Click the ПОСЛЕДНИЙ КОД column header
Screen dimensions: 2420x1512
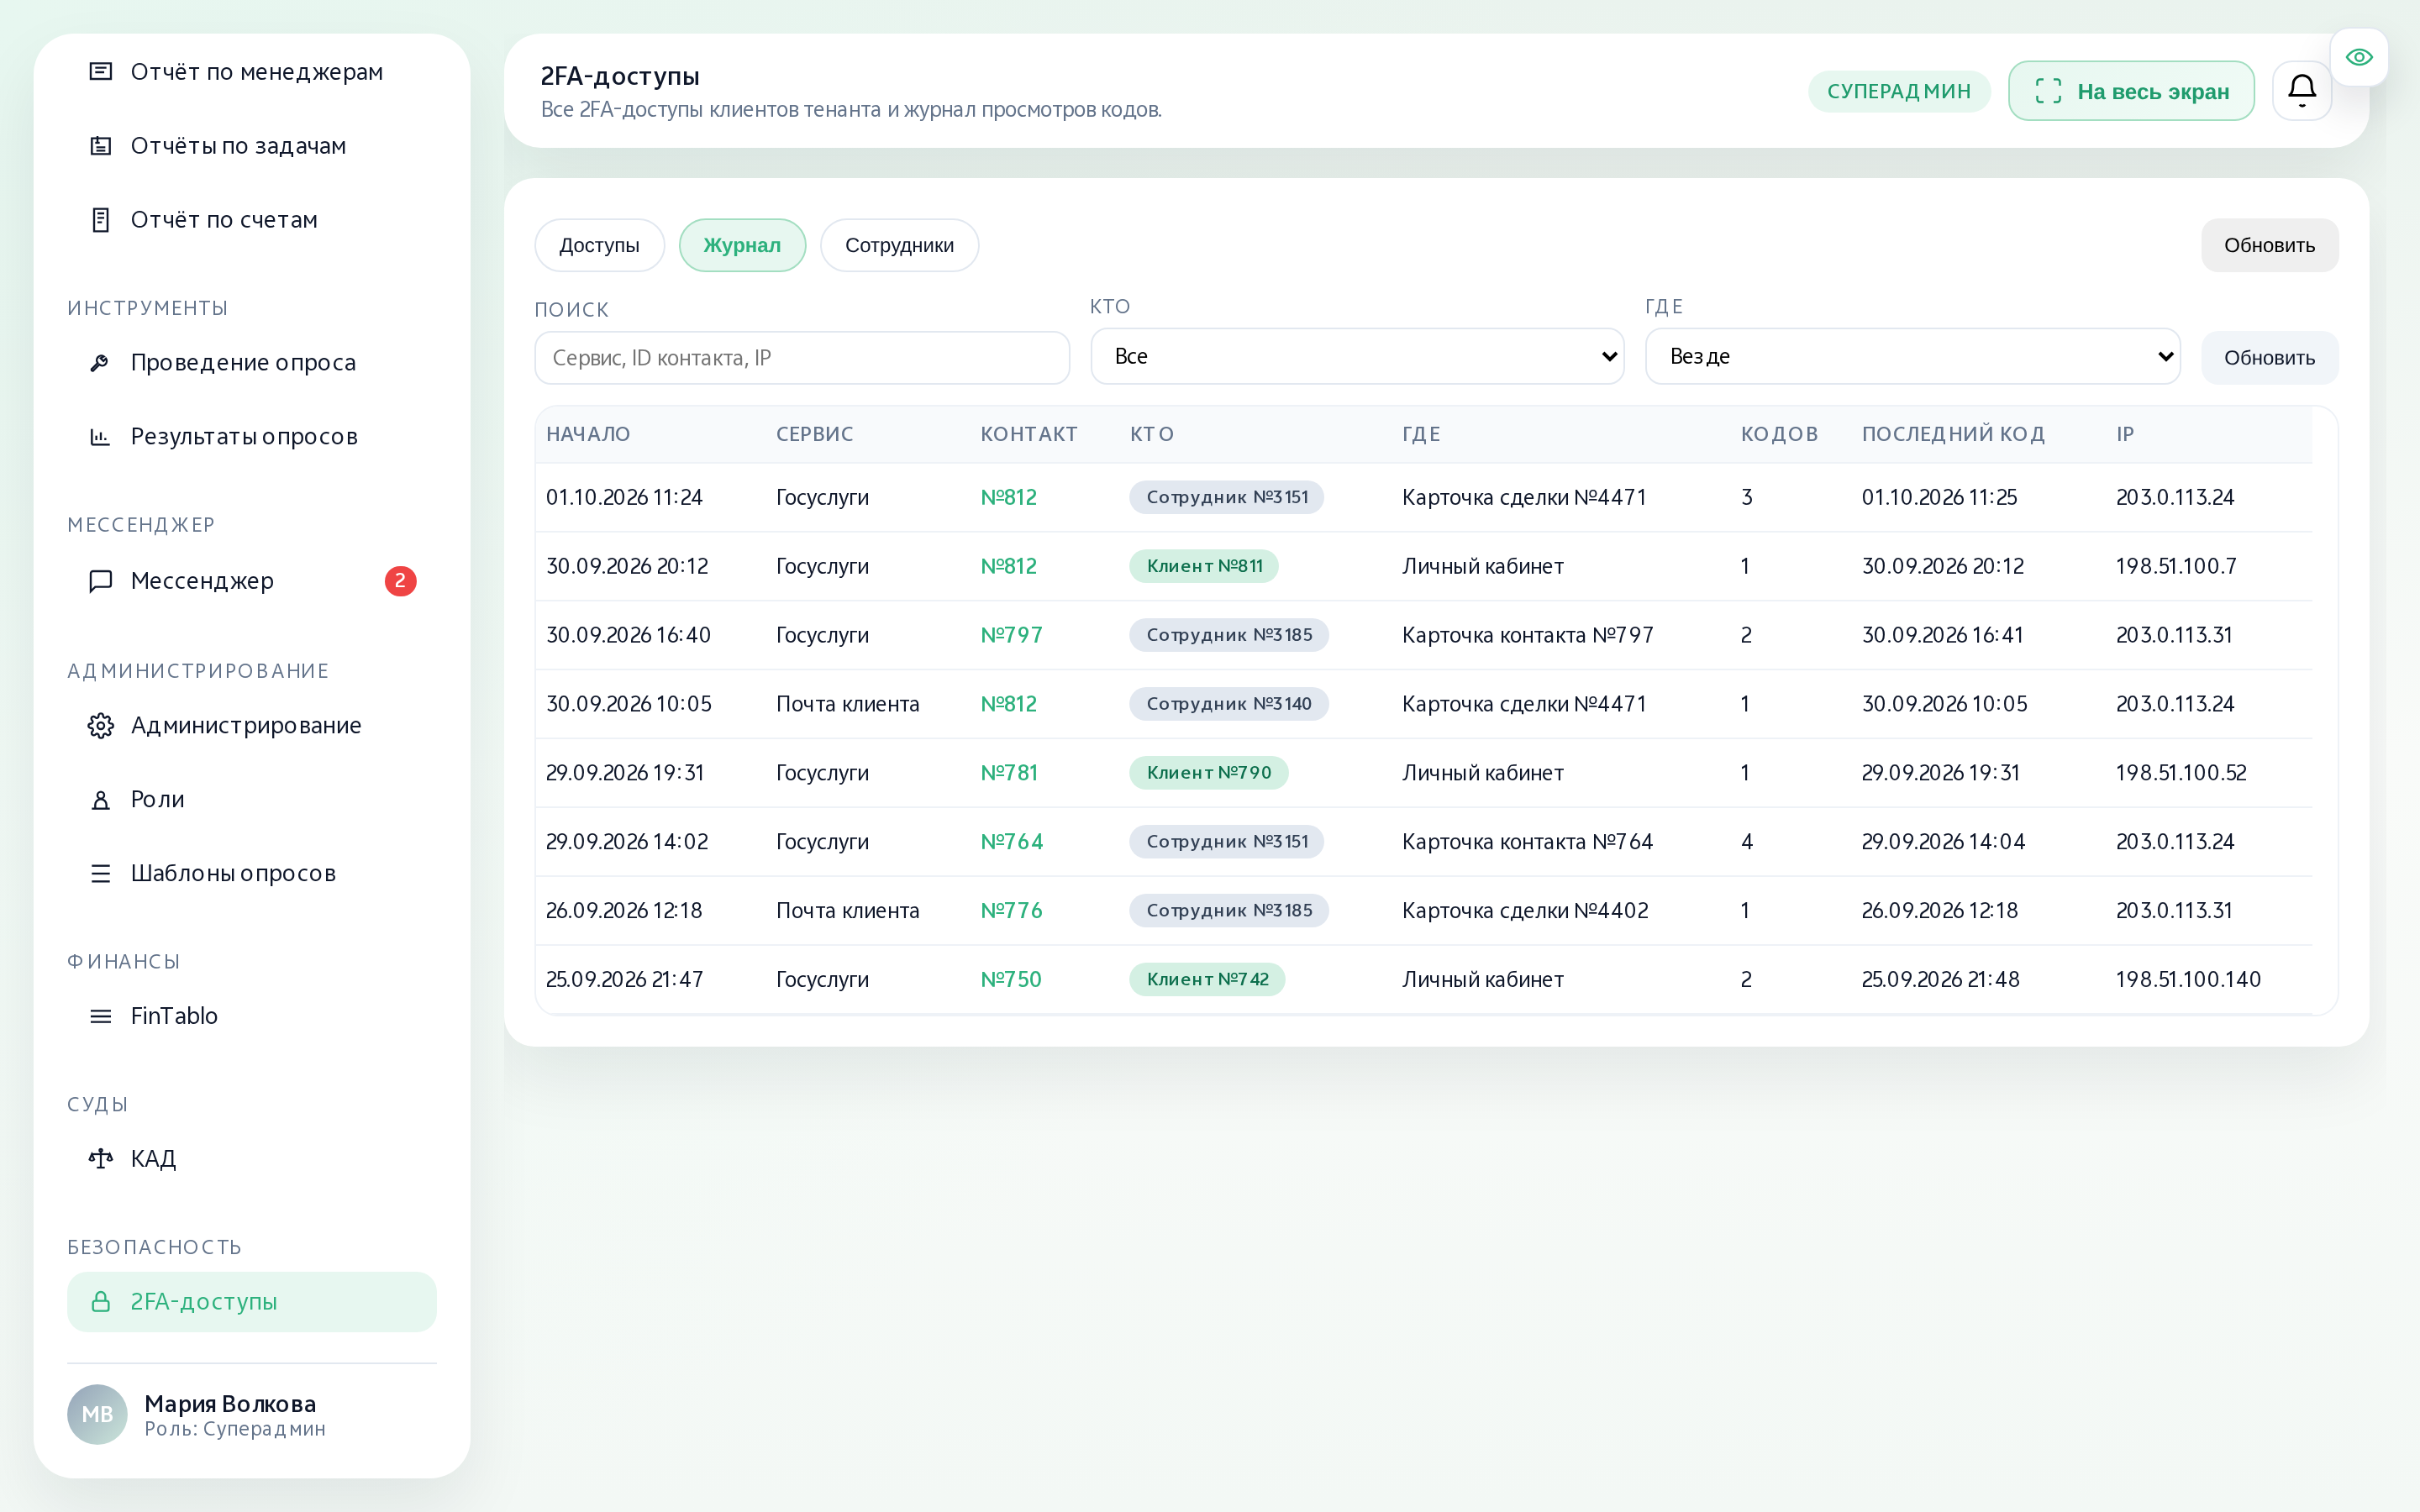coord(1953,434)
